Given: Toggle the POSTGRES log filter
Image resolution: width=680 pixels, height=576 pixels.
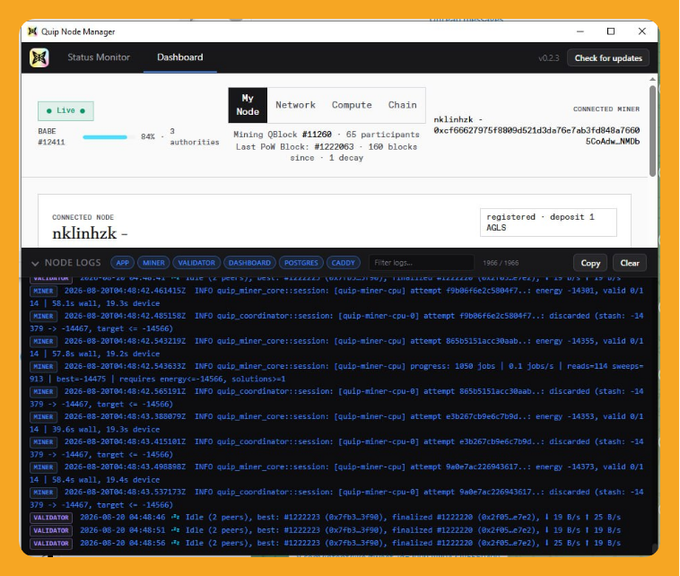Looking at the screenshot, I should coord(301,263).
